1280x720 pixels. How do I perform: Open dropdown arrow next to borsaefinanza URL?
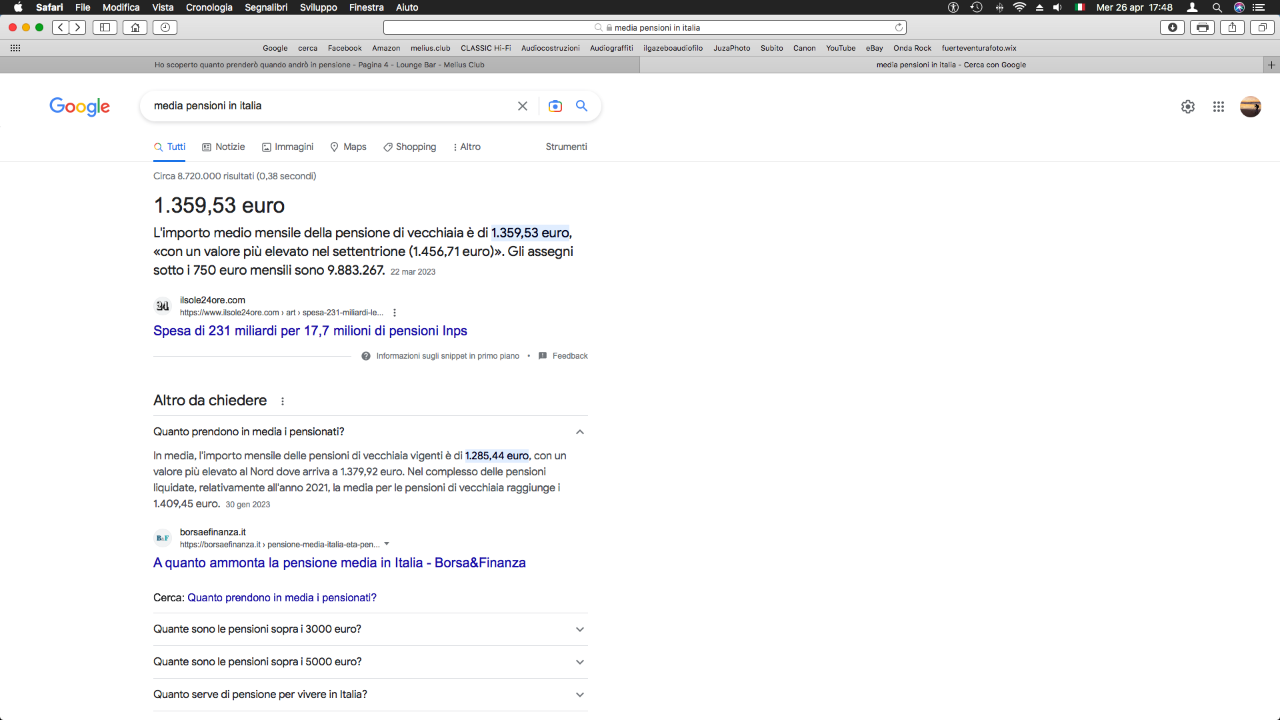(387, 544)
